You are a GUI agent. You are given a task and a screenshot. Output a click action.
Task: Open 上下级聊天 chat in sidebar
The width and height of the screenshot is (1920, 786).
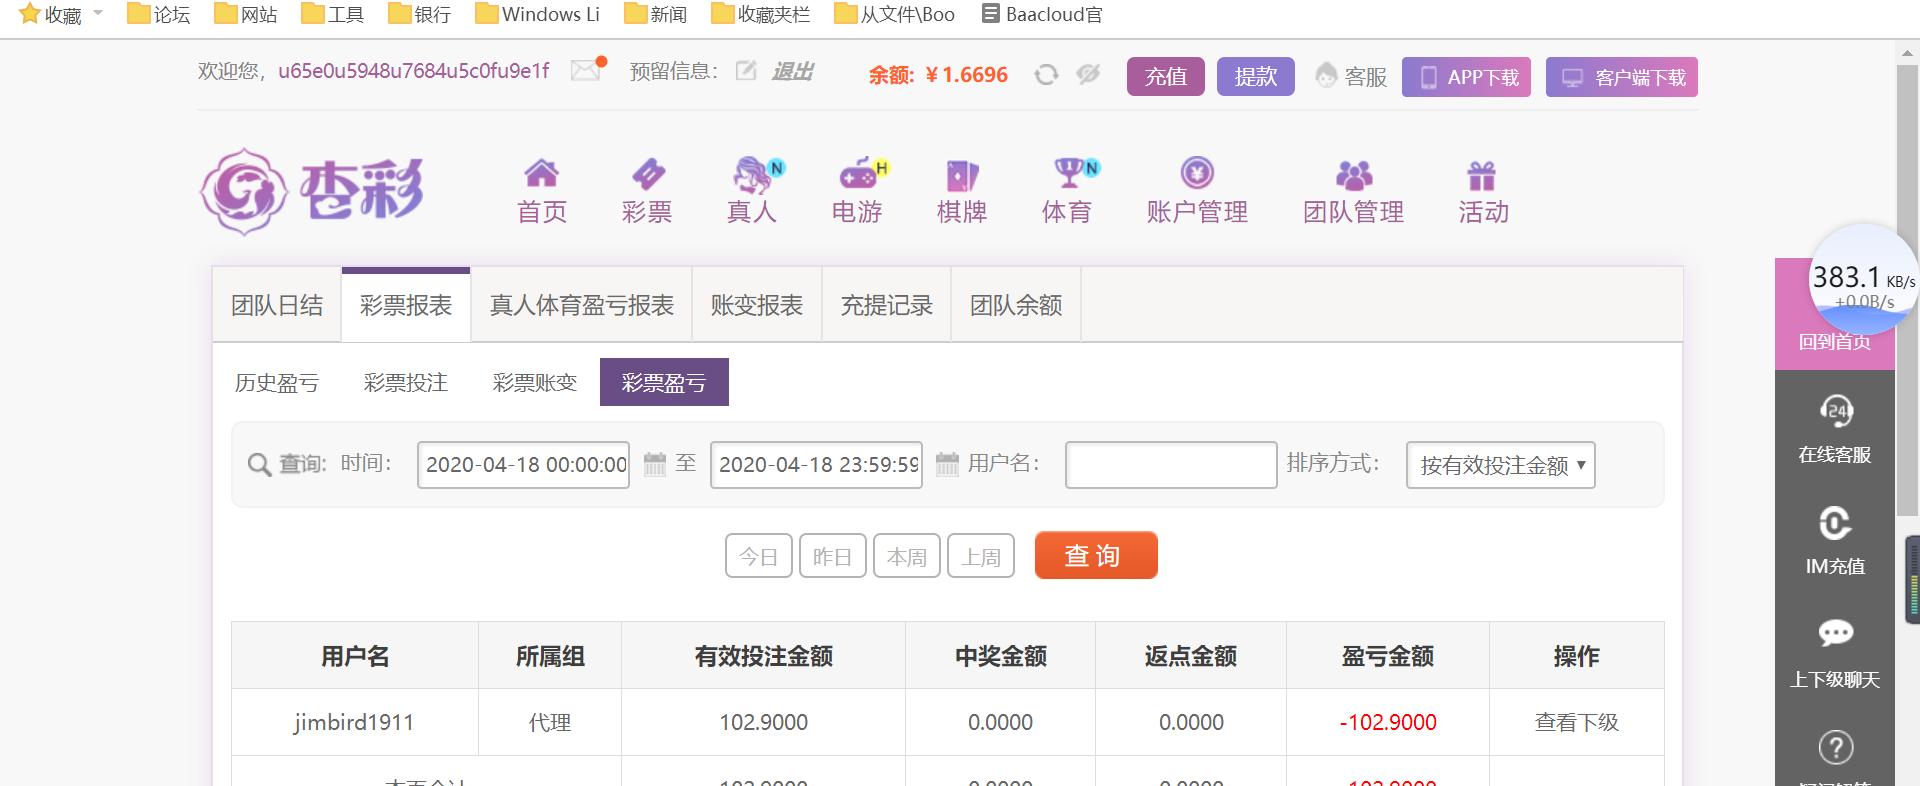click(x=1835, y=653)
